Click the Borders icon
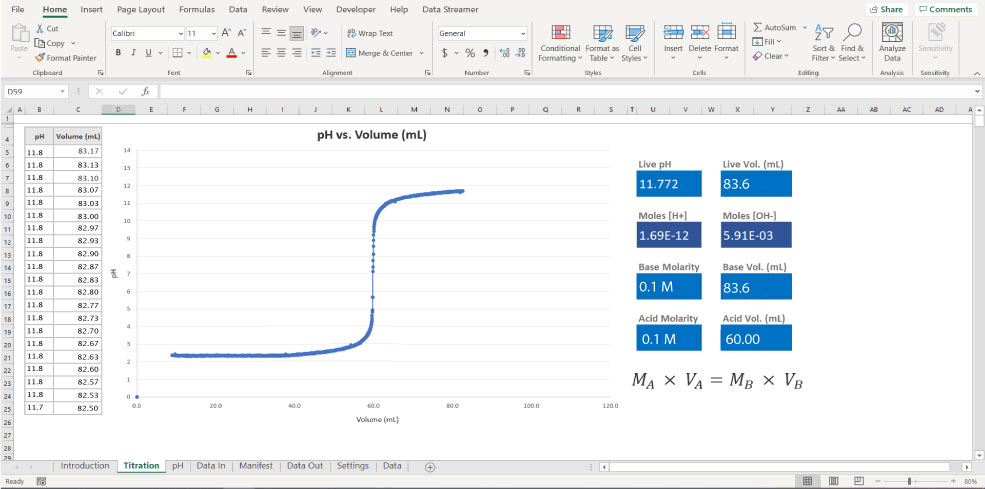The width and height of the screenshot is (985, 489). tap(178, 53)
